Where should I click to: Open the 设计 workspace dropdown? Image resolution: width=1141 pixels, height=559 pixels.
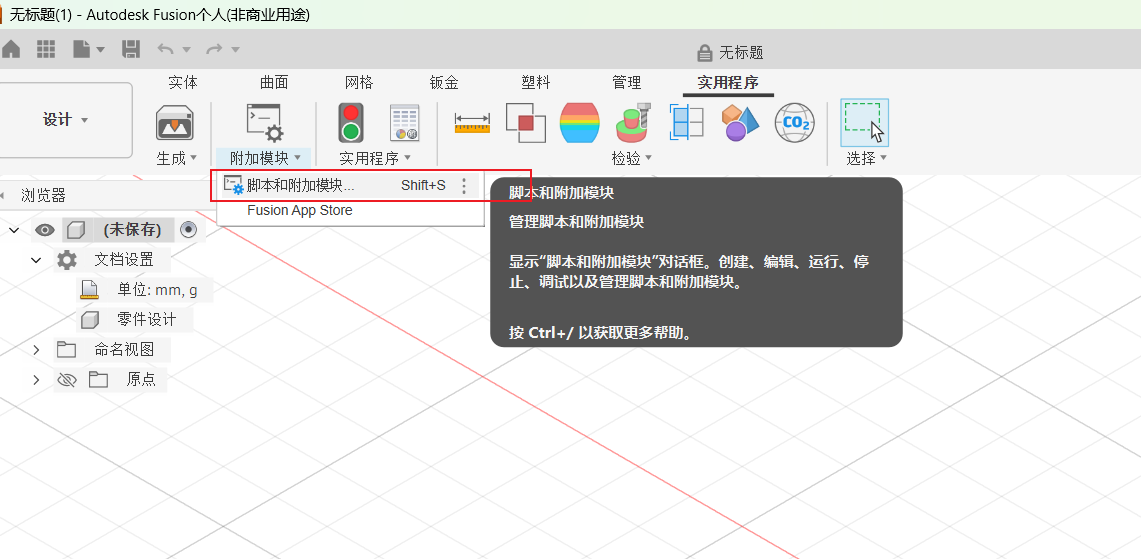coord(65,120)
